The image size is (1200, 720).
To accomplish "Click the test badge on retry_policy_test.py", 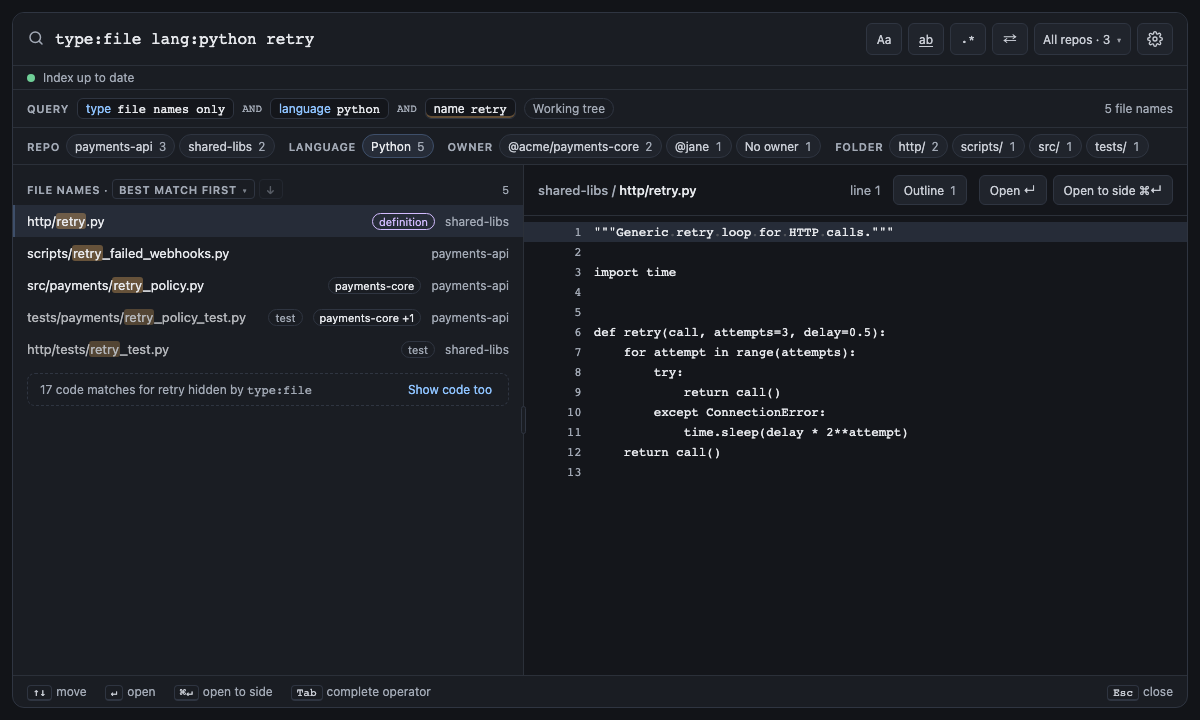I will (x=286, y=318).
